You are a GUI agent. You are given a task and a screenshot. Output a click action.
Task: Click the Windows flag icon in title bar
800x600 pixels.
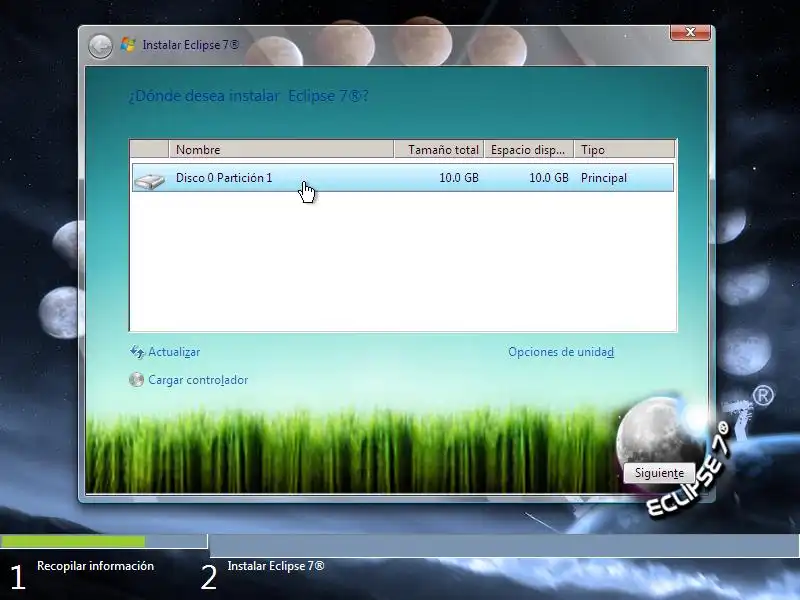[128, 45]
